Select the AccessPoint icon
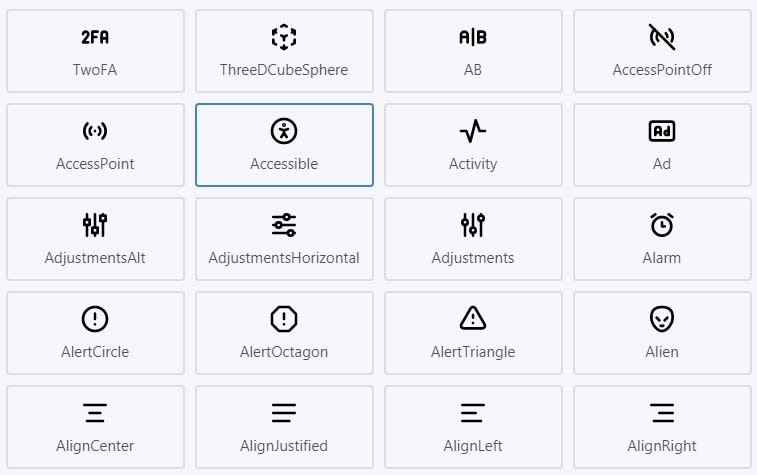Viewport: 757px width, 475px height. (95, 131)
